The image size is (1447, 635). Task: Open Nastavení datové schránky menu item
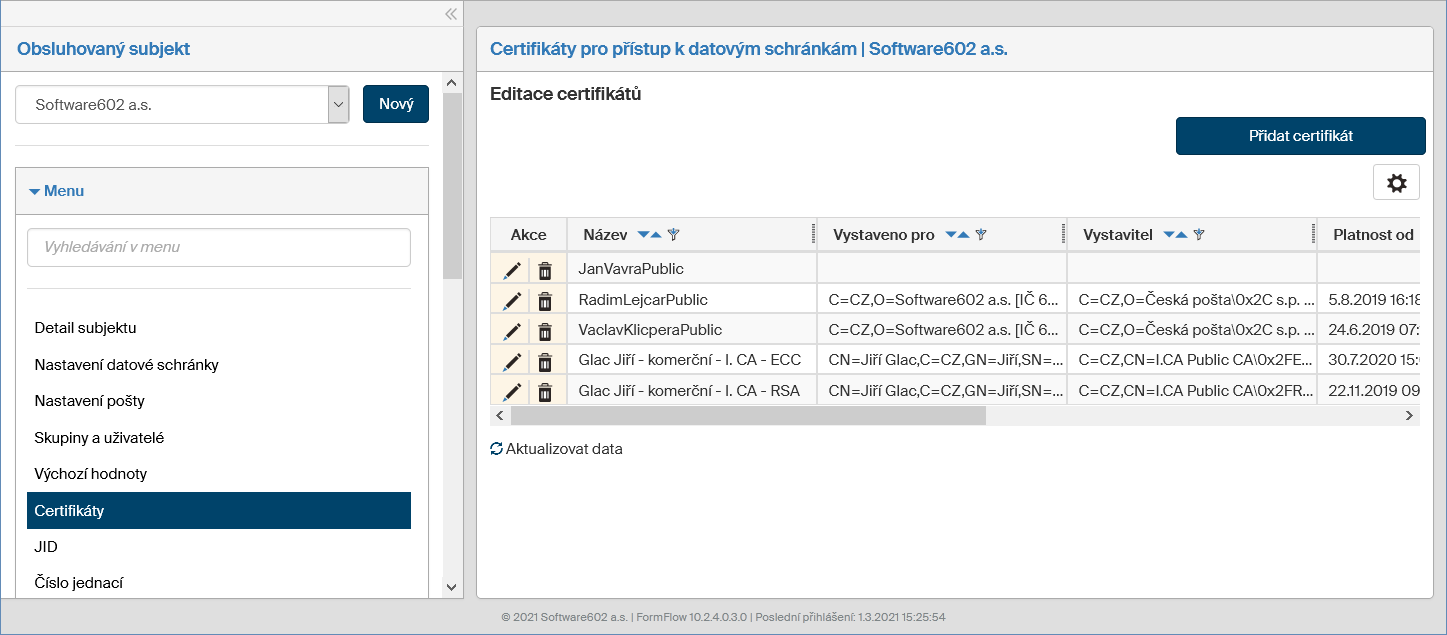pos(126,365)
